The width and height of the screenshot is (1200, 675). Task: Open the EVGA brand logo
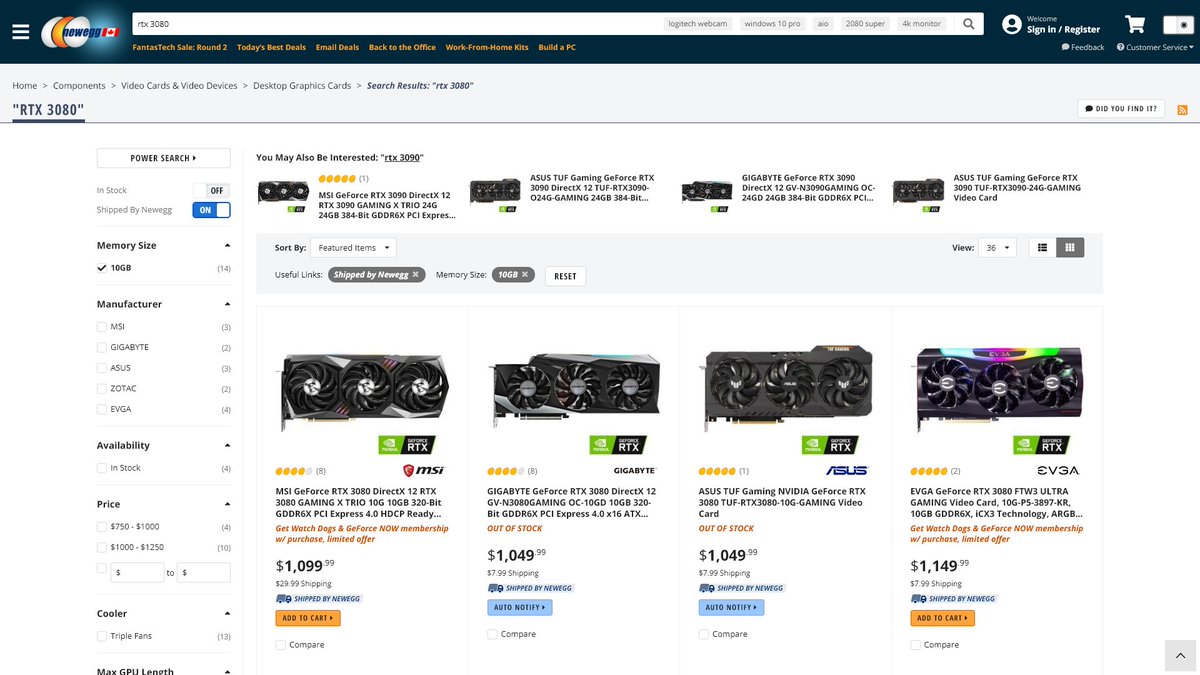tap(1058, 470)
